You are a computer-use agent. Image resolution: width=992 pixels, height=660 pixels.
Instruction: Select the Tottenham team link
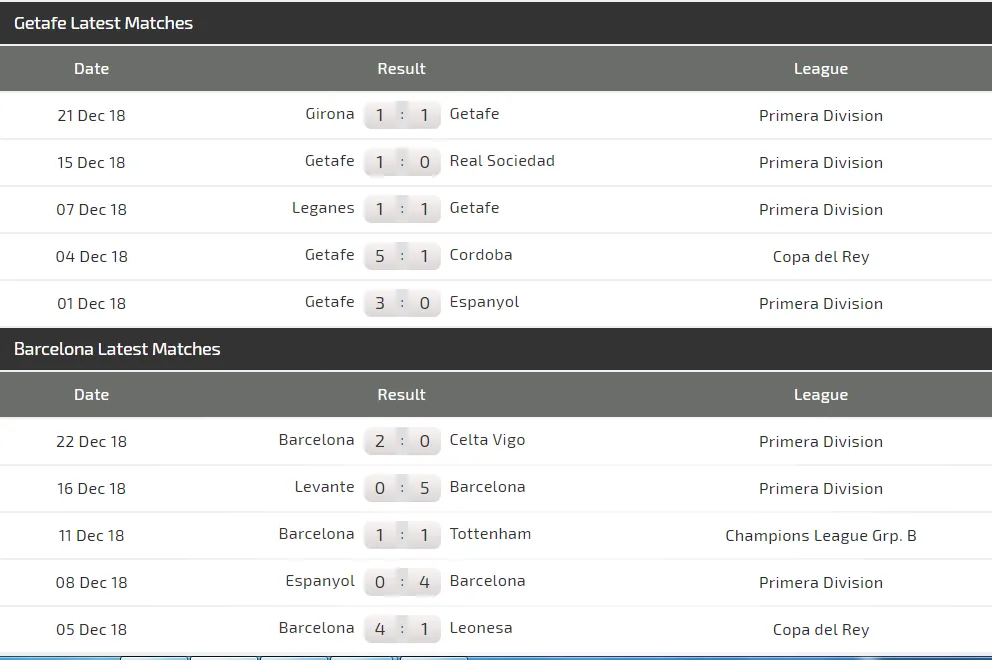[490, 534]
